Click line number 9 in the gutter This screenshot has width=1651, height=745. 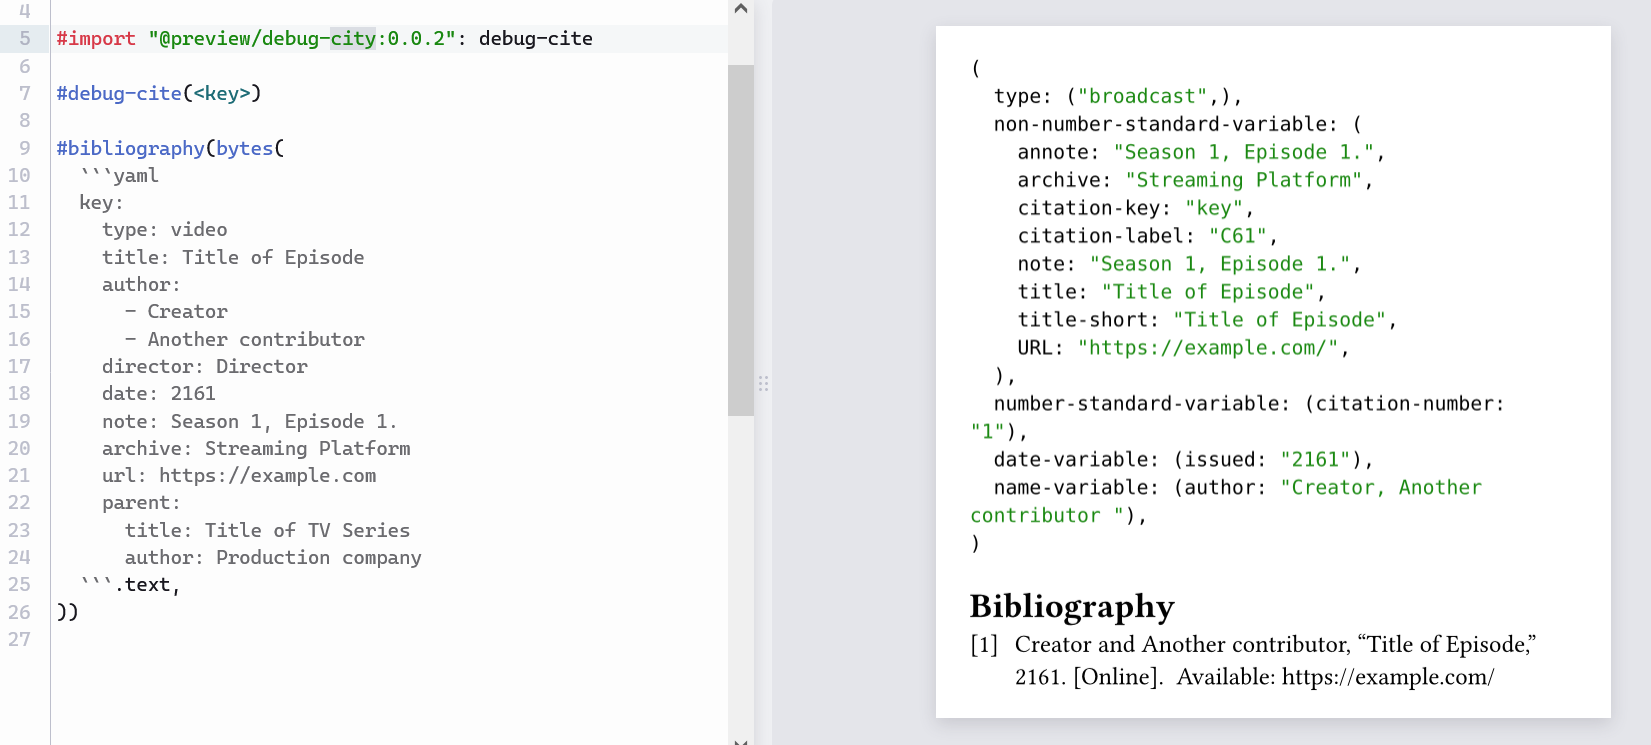click(x=25, y=148)
